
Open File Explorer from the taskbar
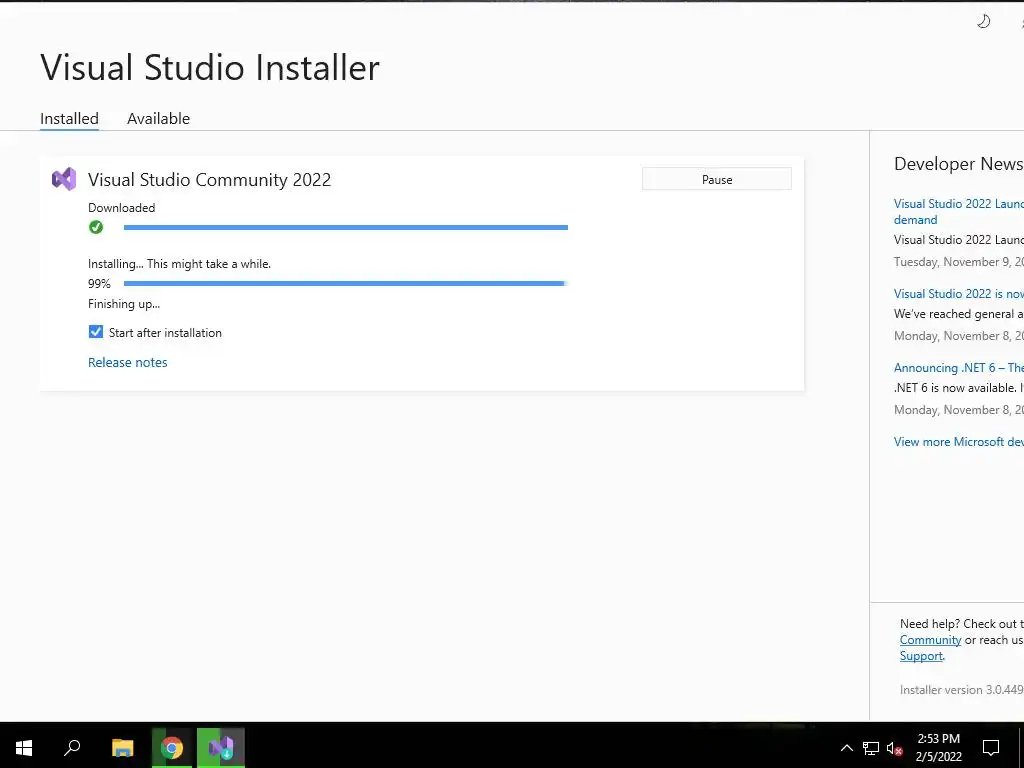tap(122, 747)
